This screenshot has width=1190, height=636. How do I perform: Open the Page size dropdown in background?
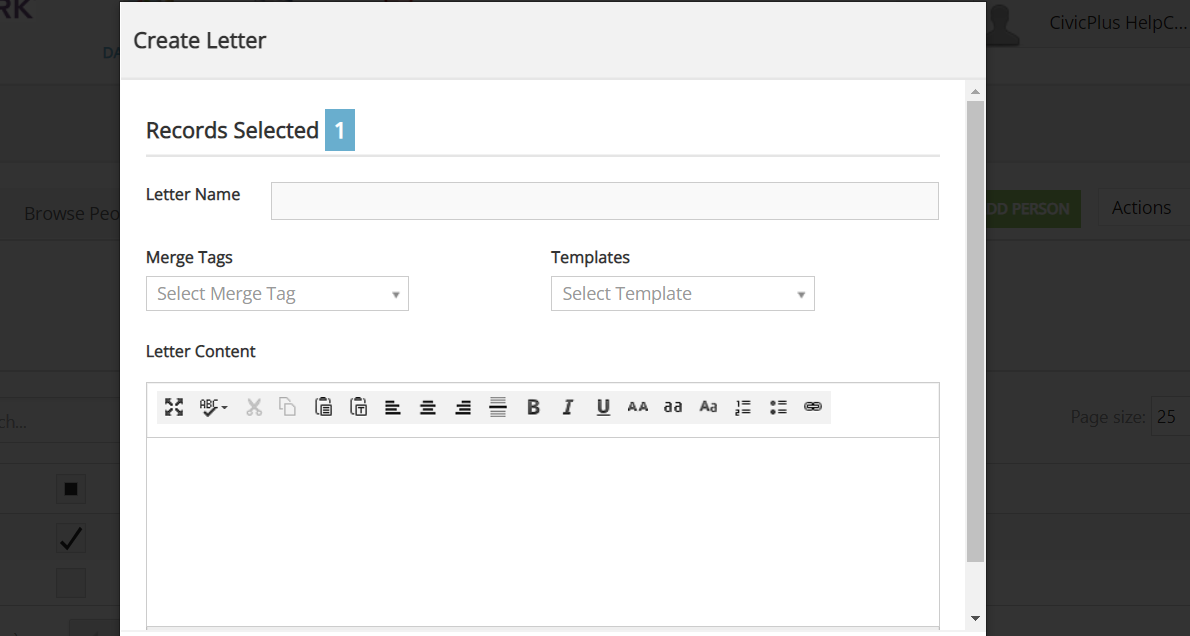(x=1170, y=417)
